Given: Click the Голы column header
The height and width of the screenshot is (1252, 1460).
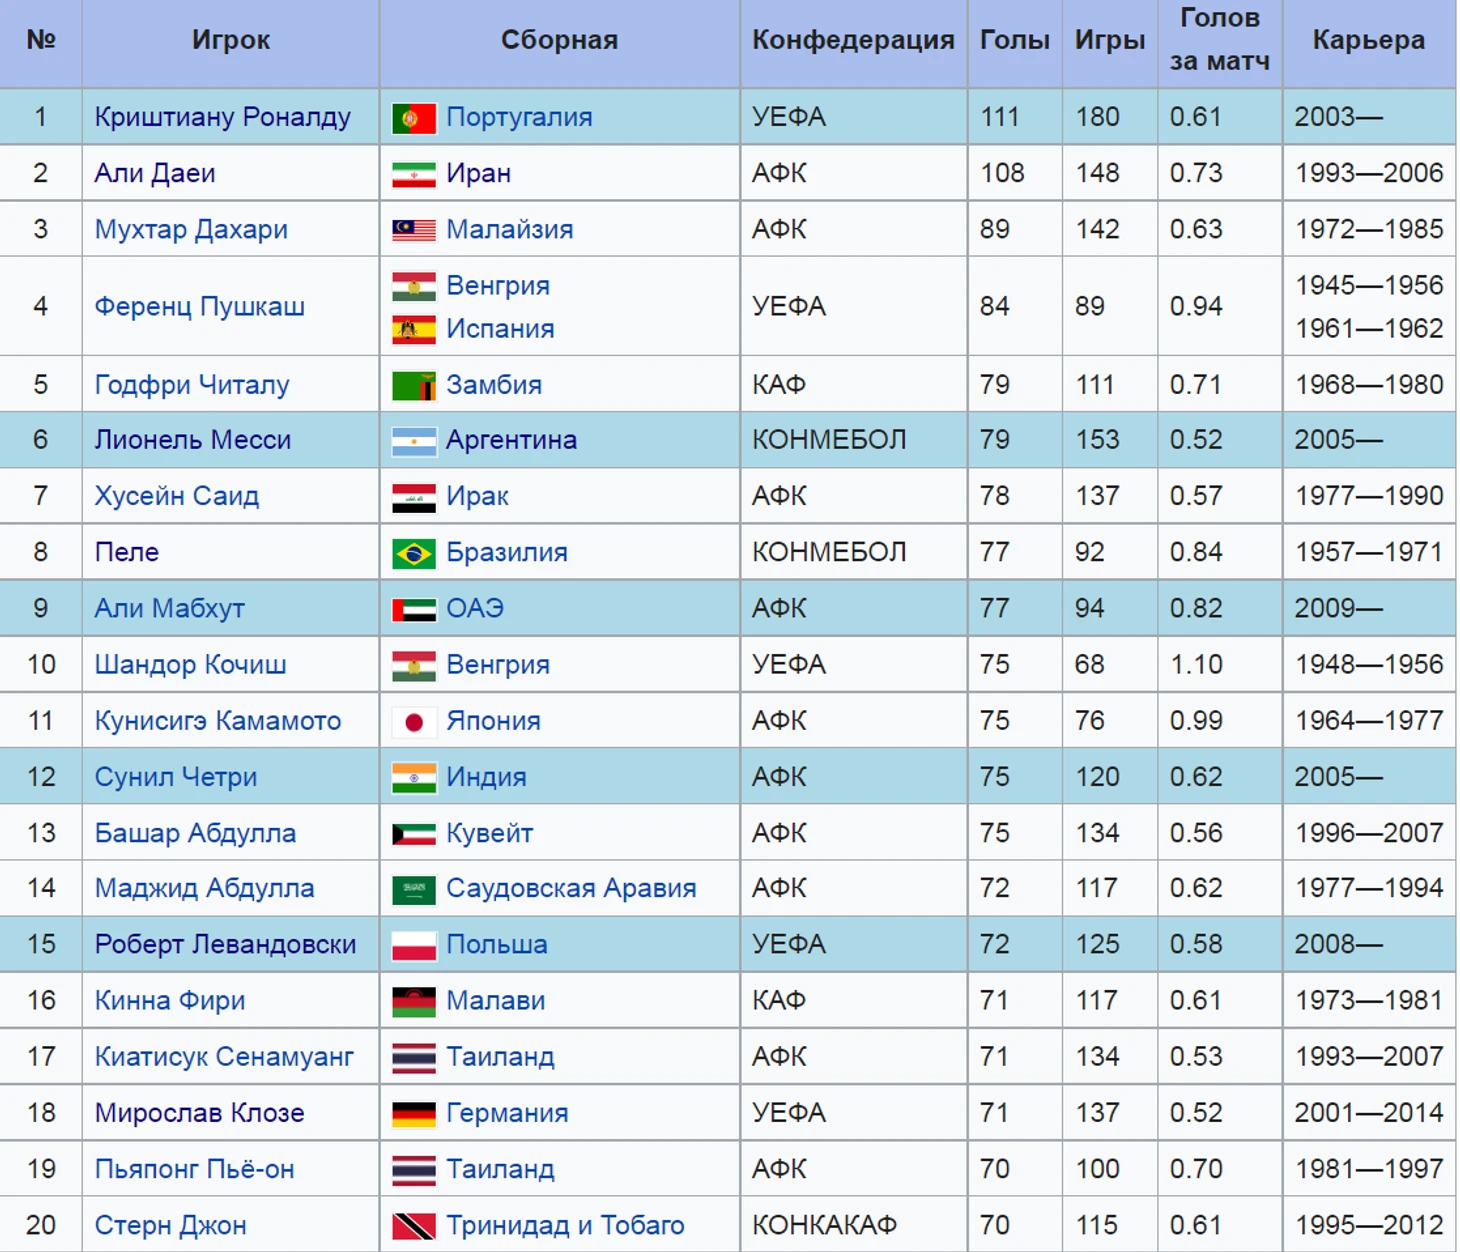Looking at the screenshot, I should click(1014, 40).
